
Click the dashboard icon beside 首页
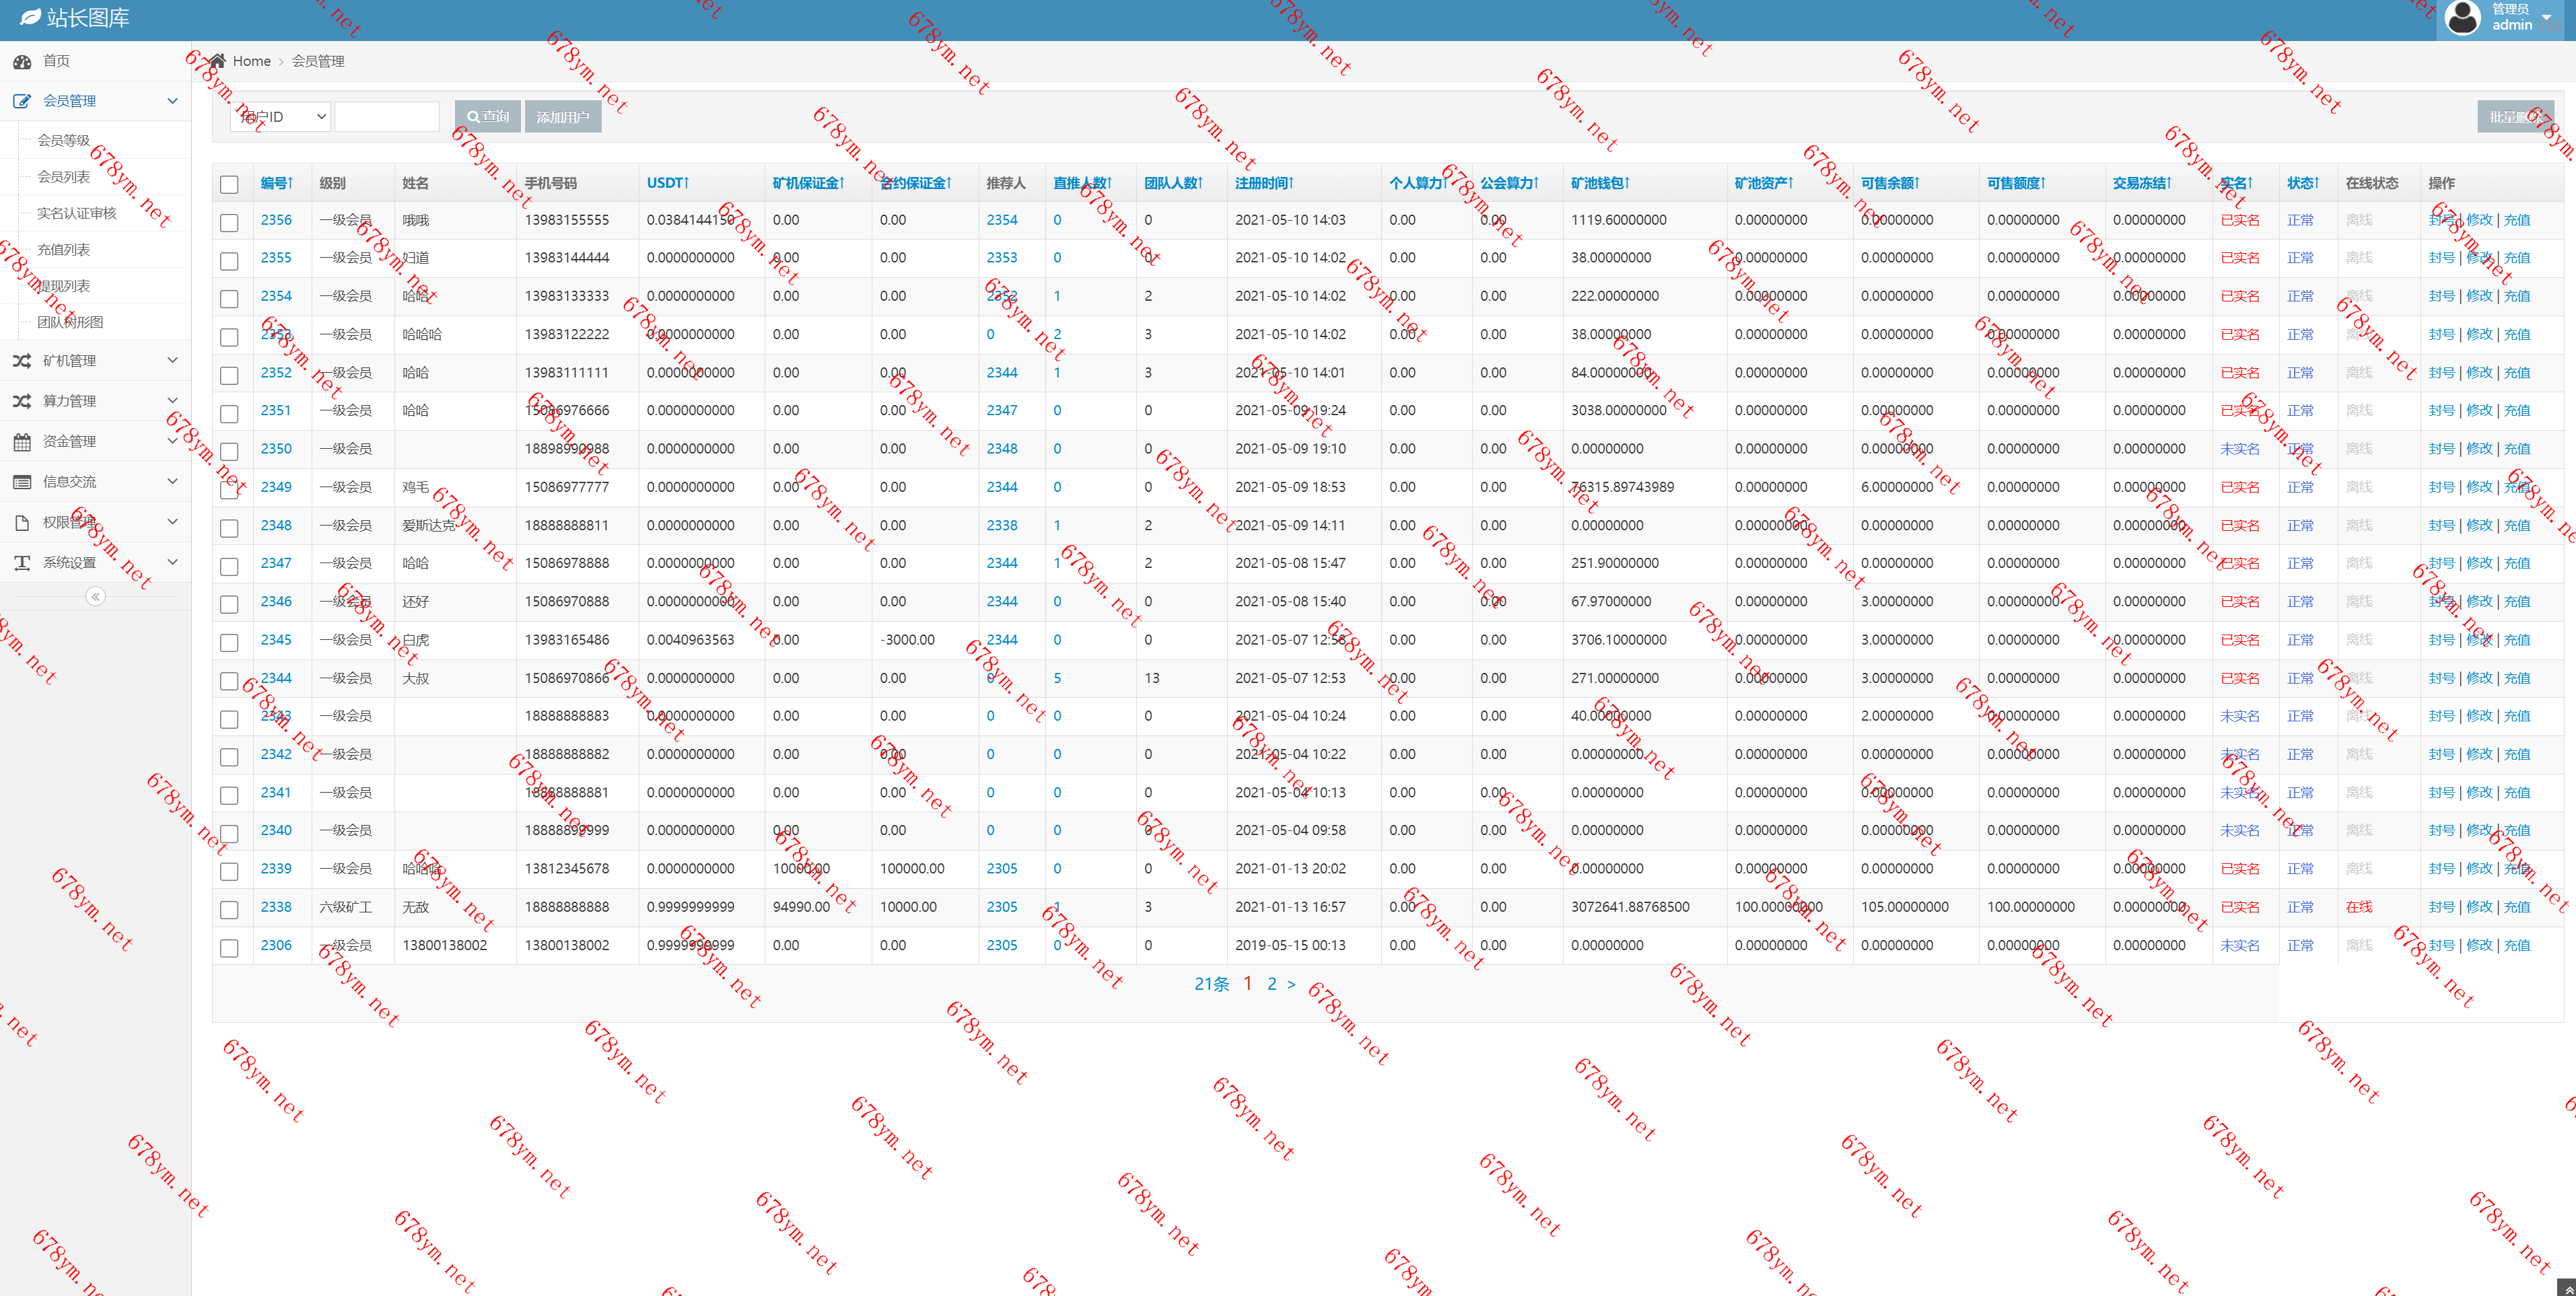click(x=22, y=62)
